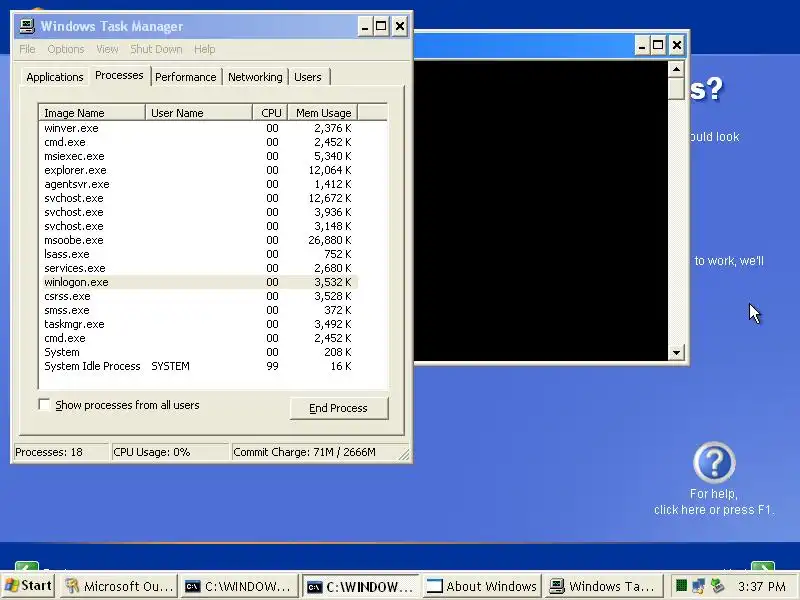Viewport: 800px width, 600px height.
Task: Open About Windows from the taskbar
Action: 481,586
